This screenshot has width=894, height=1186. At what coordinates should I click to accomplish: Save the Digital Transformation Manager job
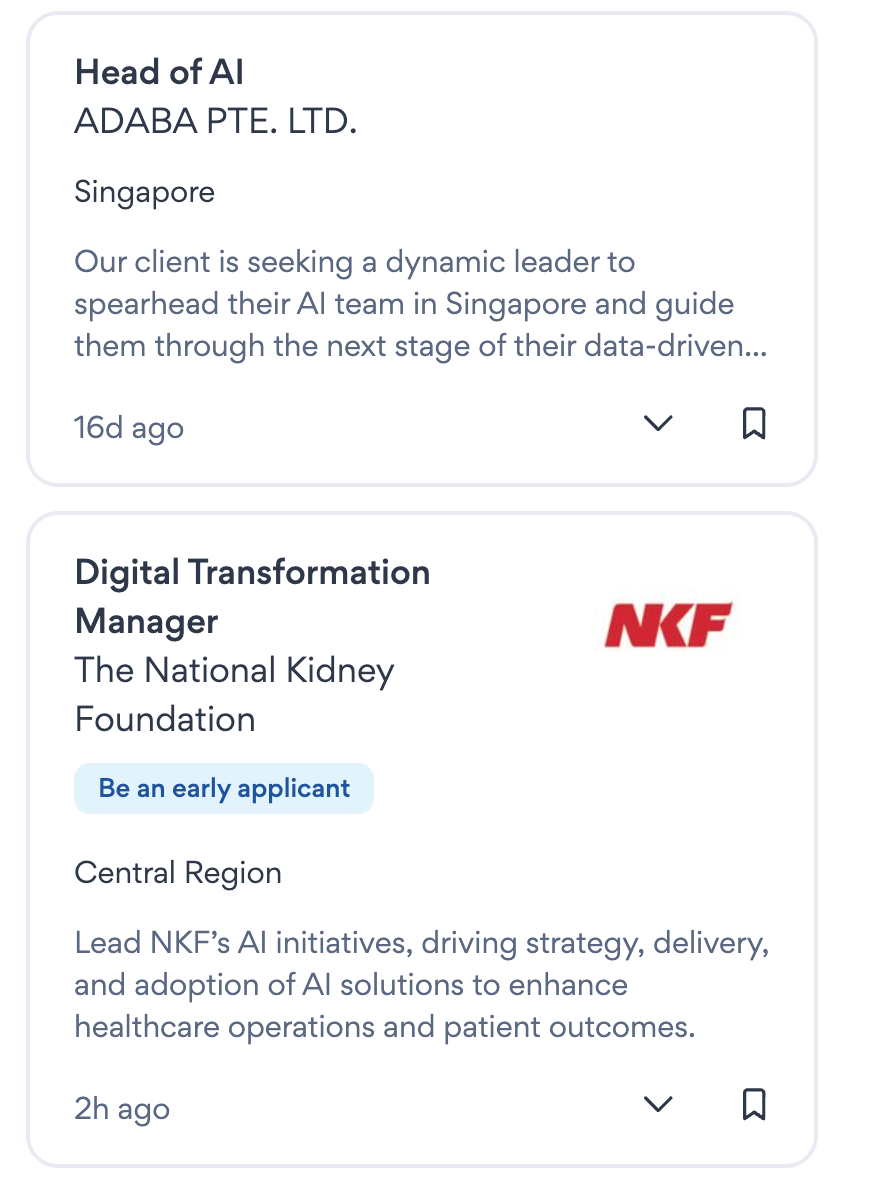[754, 1104]
